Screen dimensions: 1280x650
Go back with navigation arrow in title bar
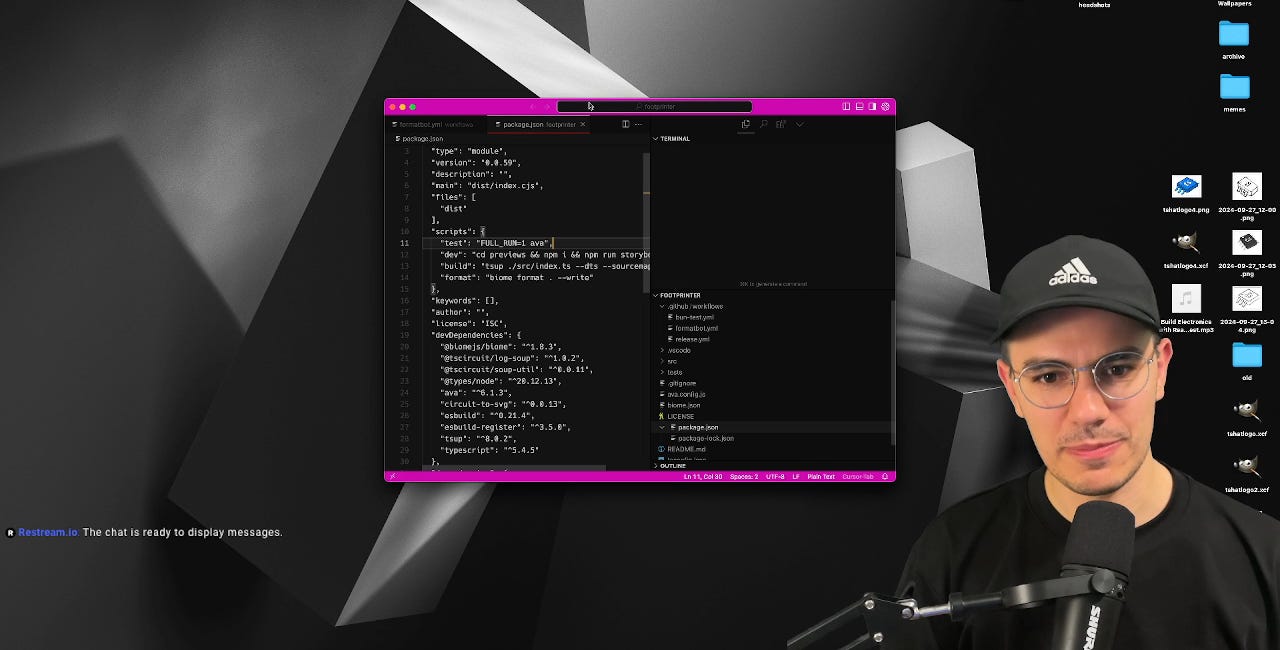(x=532, y=106)
